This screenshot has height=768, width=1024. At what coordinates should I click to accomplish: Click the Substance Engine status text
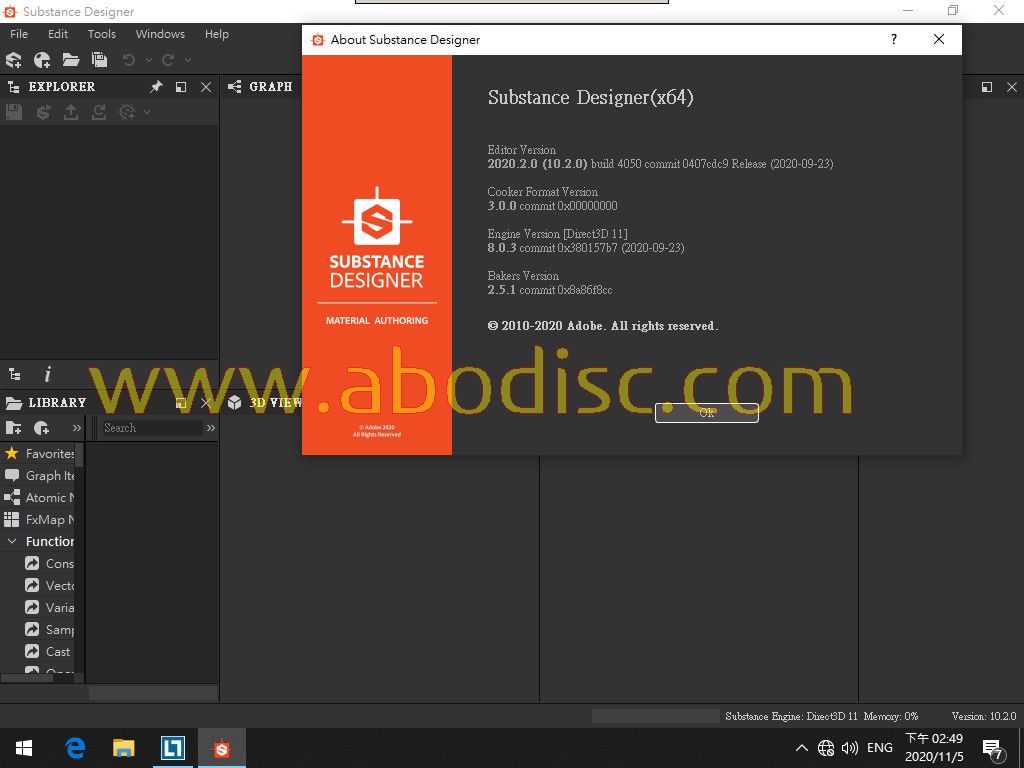[791, 716]
